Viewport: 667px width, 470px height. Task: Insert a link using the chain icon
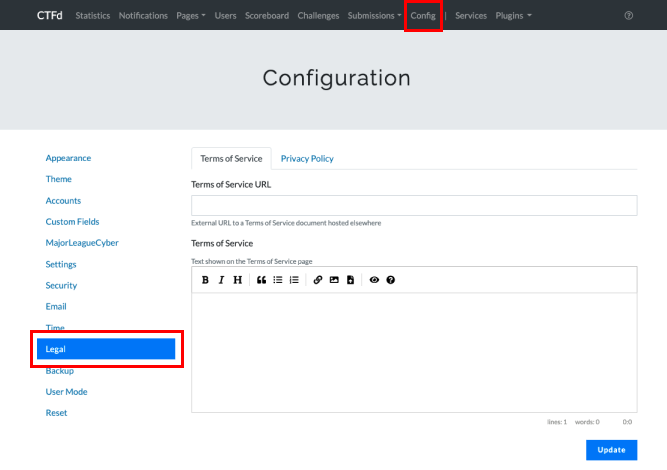click(318, 280)
